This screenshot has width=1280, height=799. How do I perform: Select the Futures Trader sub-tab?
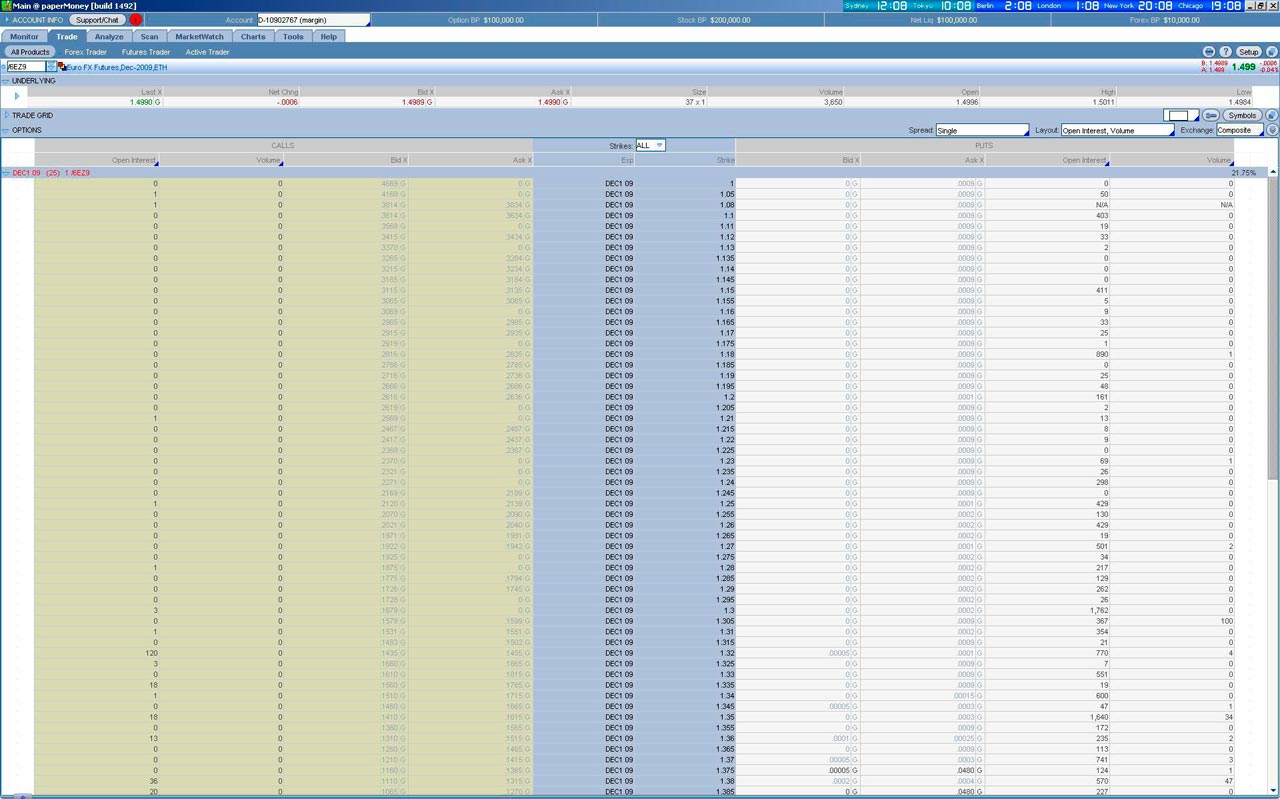[x=146, y=52]
